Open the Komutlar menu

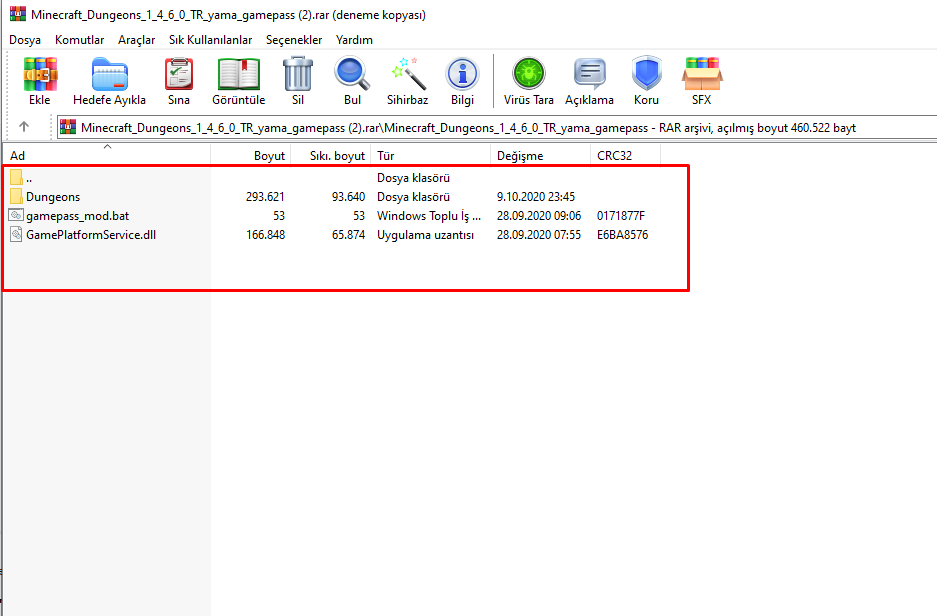point(79,39)
